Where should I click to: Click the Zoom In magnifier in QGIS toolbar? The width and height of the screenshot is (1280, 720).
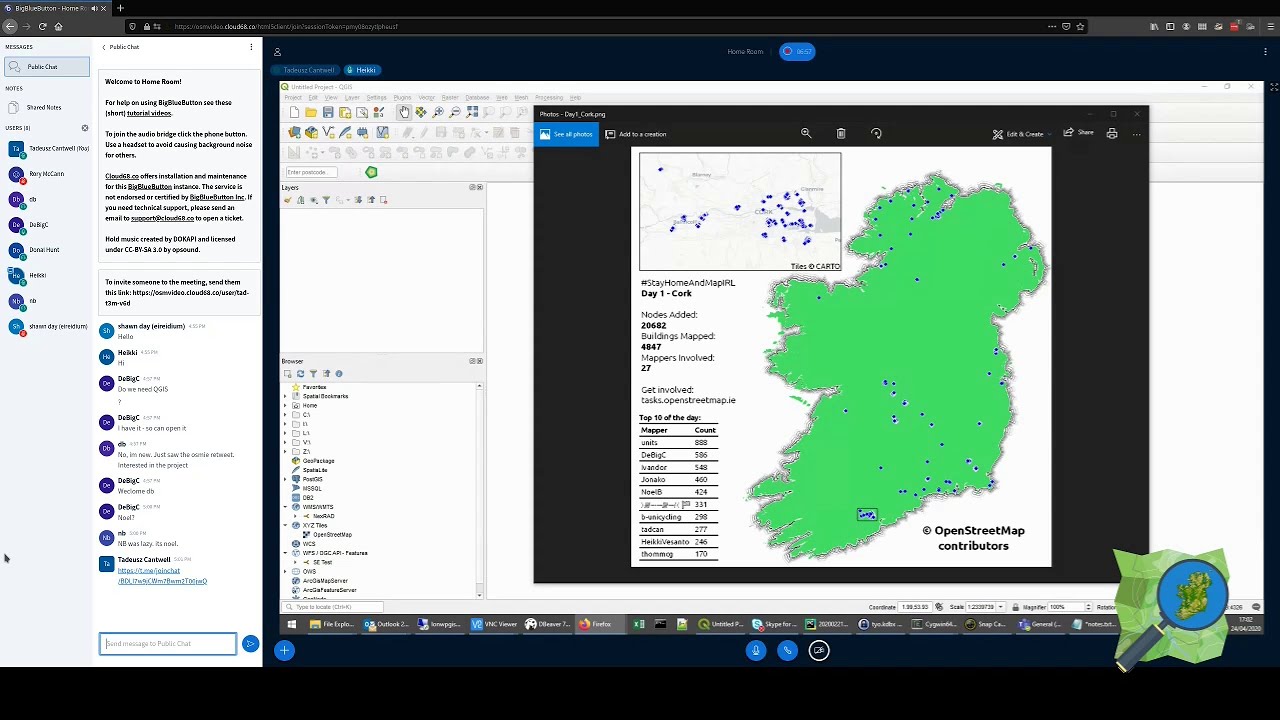pos(438,113)
